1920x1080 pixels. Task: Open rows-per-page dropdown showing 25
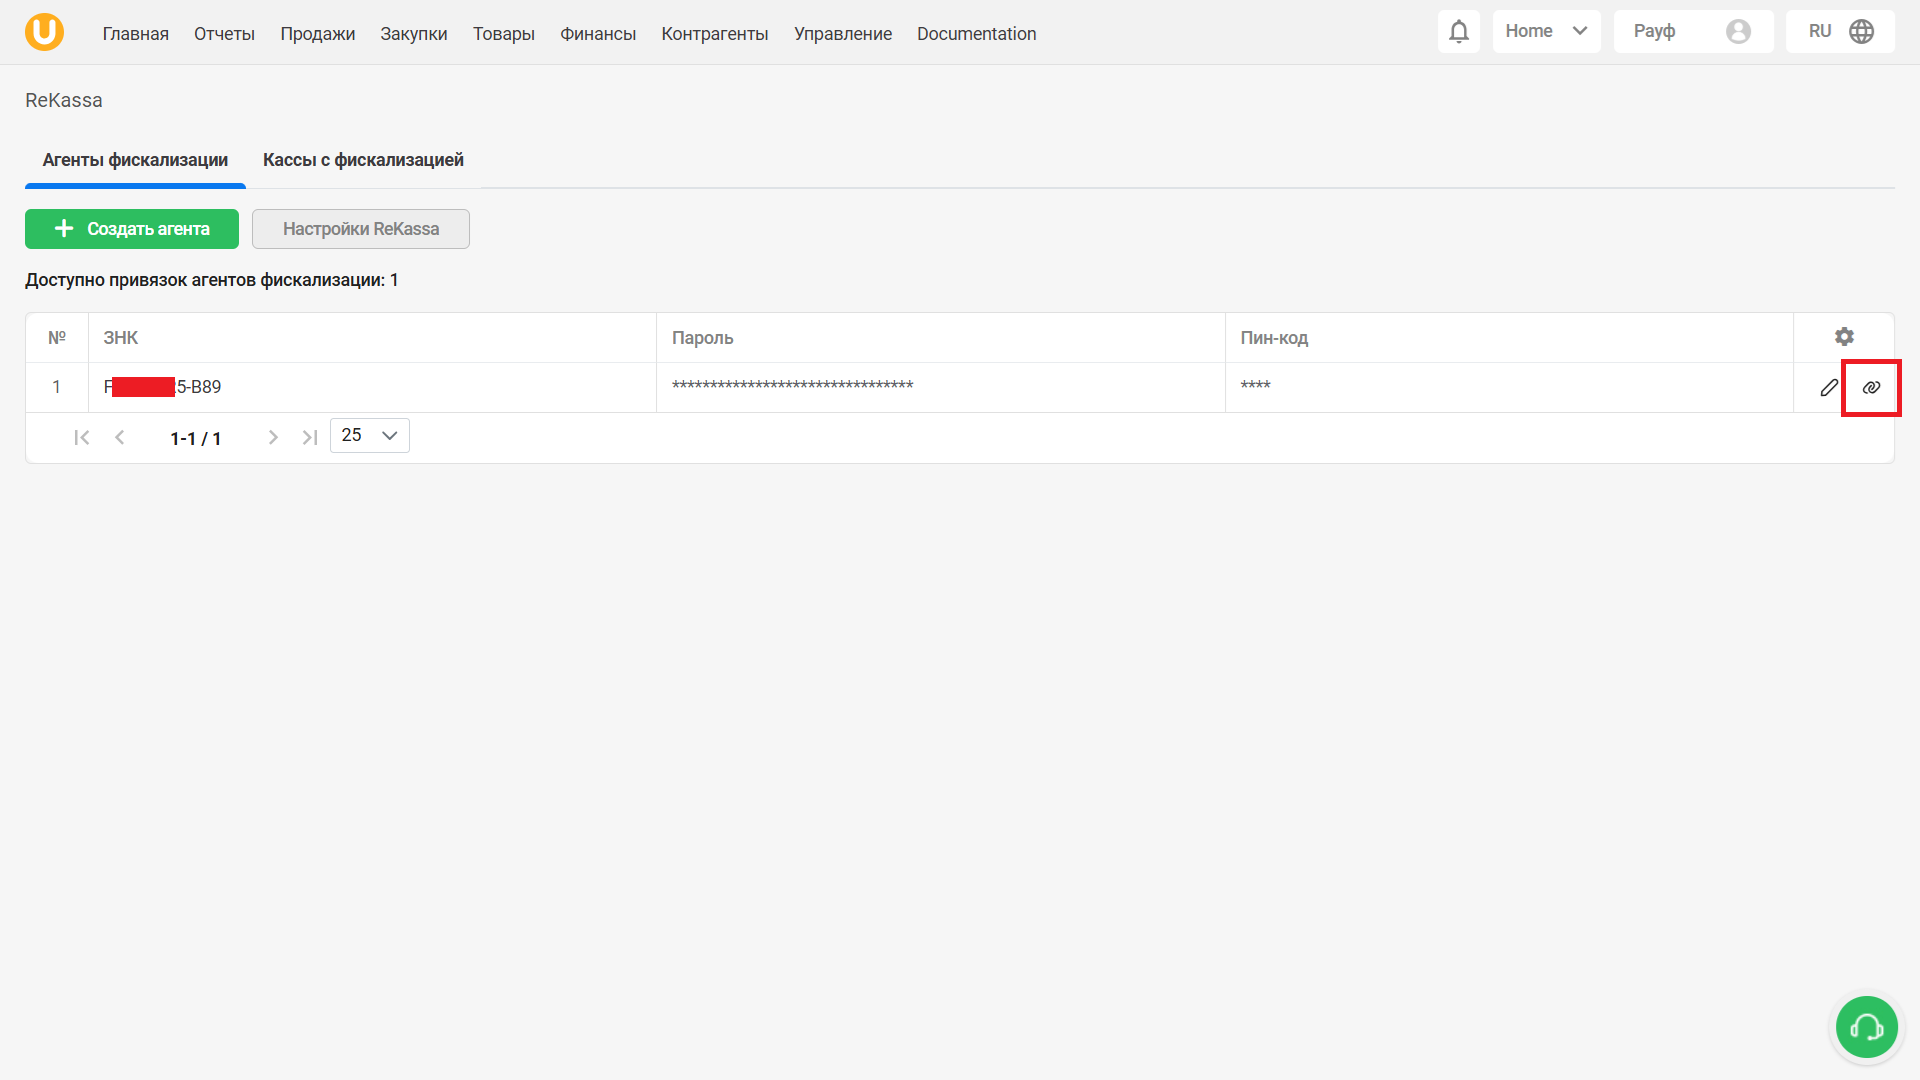(x=369, y=436)
